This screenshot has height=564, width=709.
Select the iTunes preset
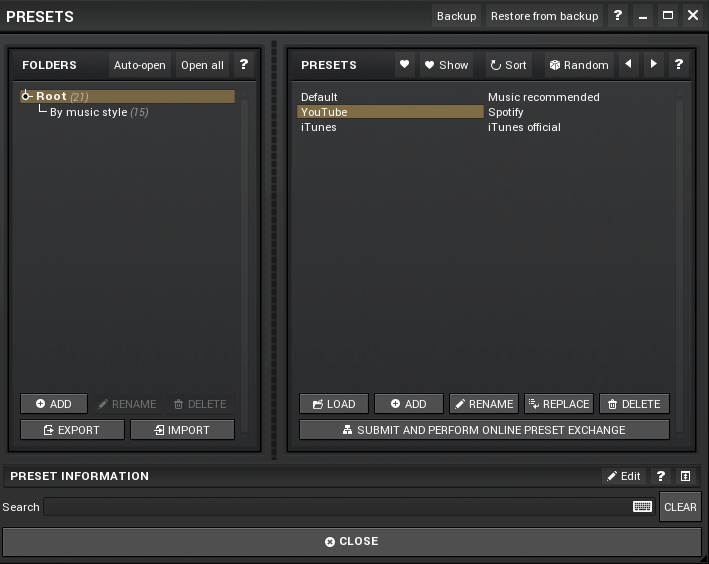tap(319, 127)
